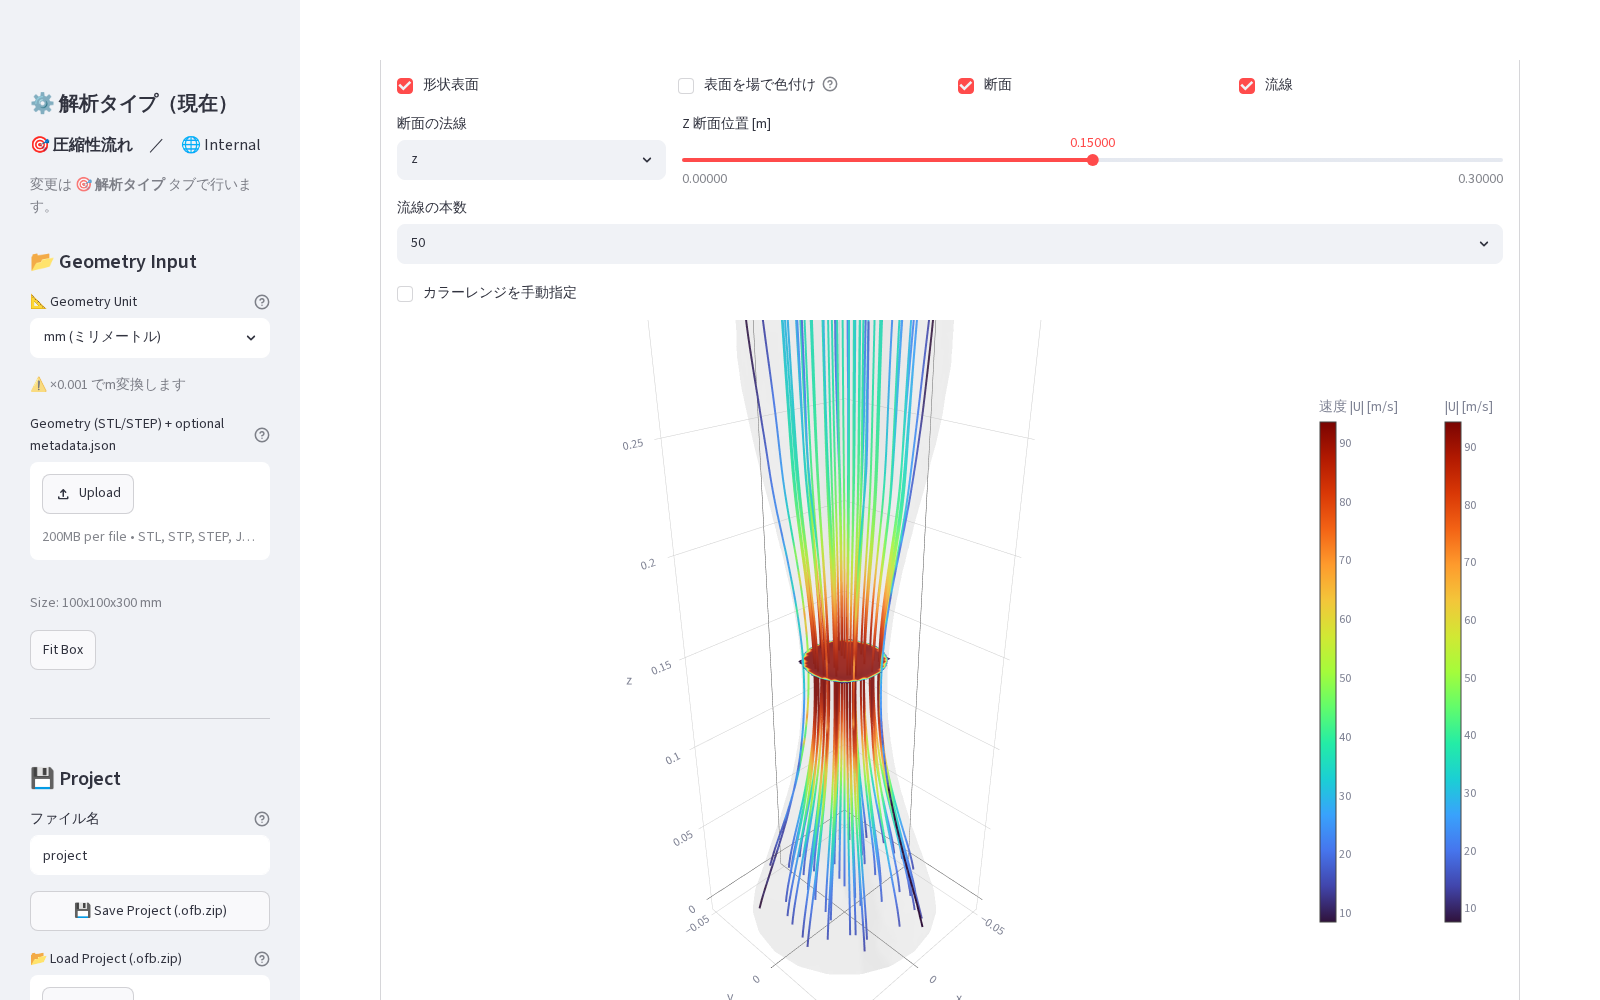Viewport: 1600px width, 1000px height.
Task: Click the folder icon in the Geometry Input heading
Action: tap(41, 262)
